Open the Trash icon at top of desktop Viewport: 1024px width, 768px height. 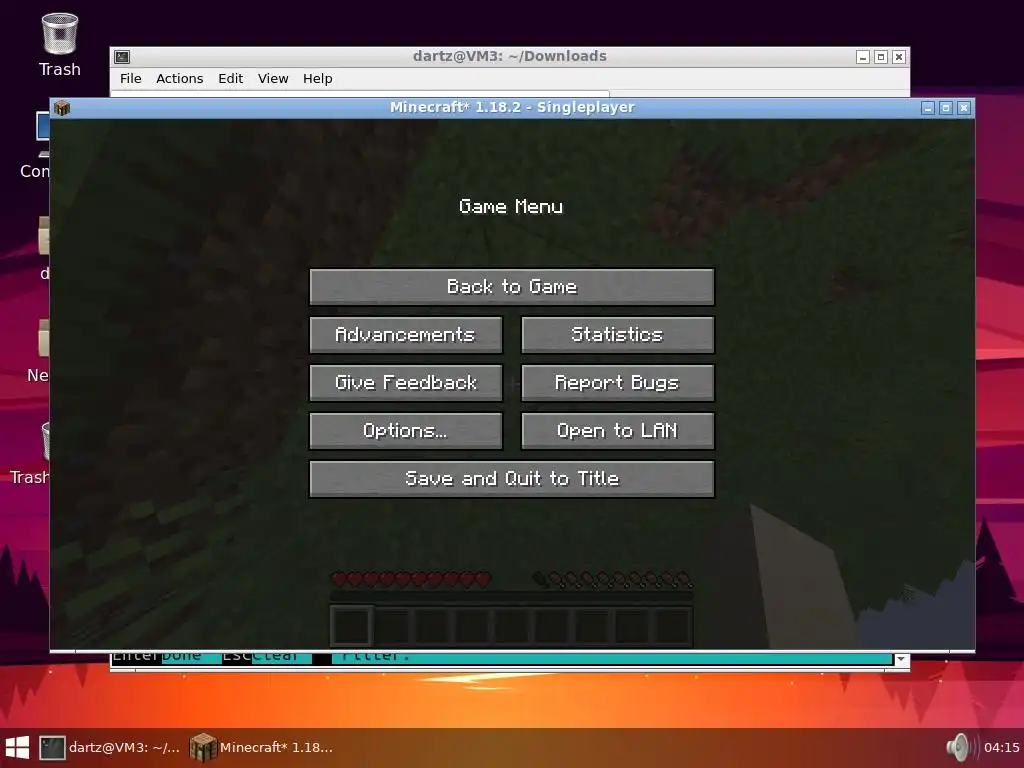(59, 44)
